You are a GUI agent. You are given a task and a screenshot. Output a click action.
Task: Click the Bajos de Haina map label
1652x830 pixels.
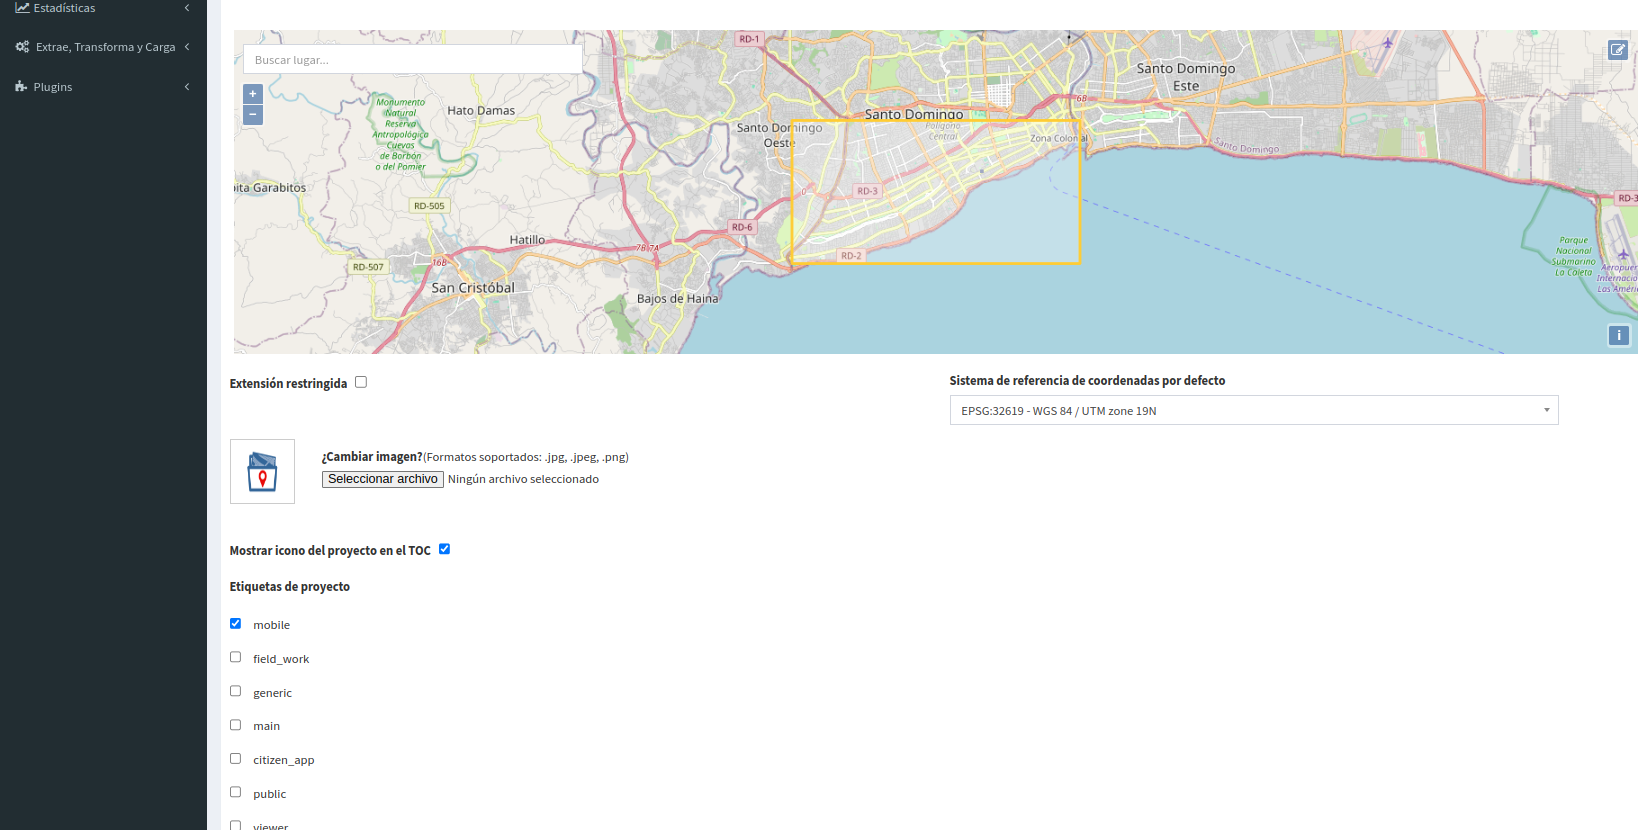coord(678,299)
